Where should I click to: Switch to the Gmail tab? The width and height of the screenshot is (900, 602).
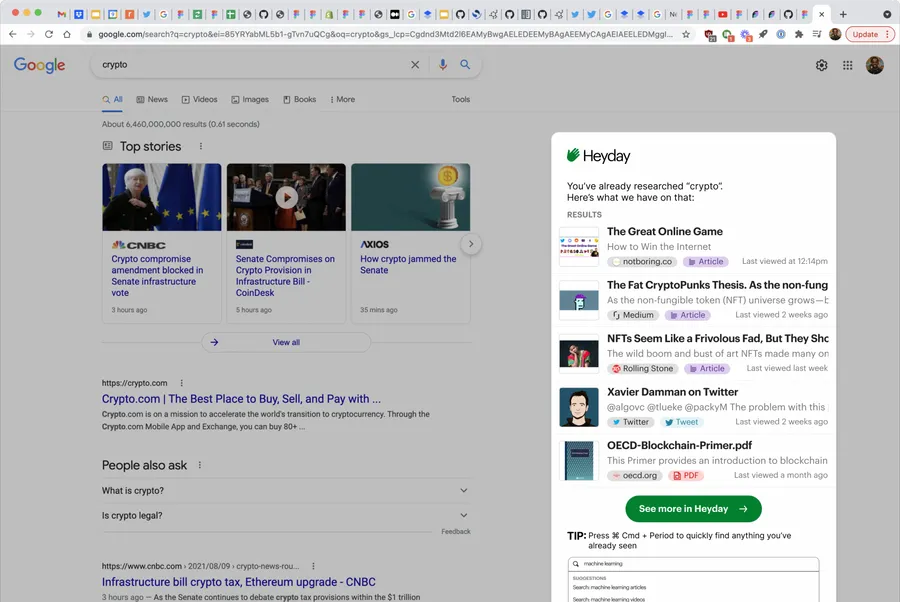tap(61, 14)
